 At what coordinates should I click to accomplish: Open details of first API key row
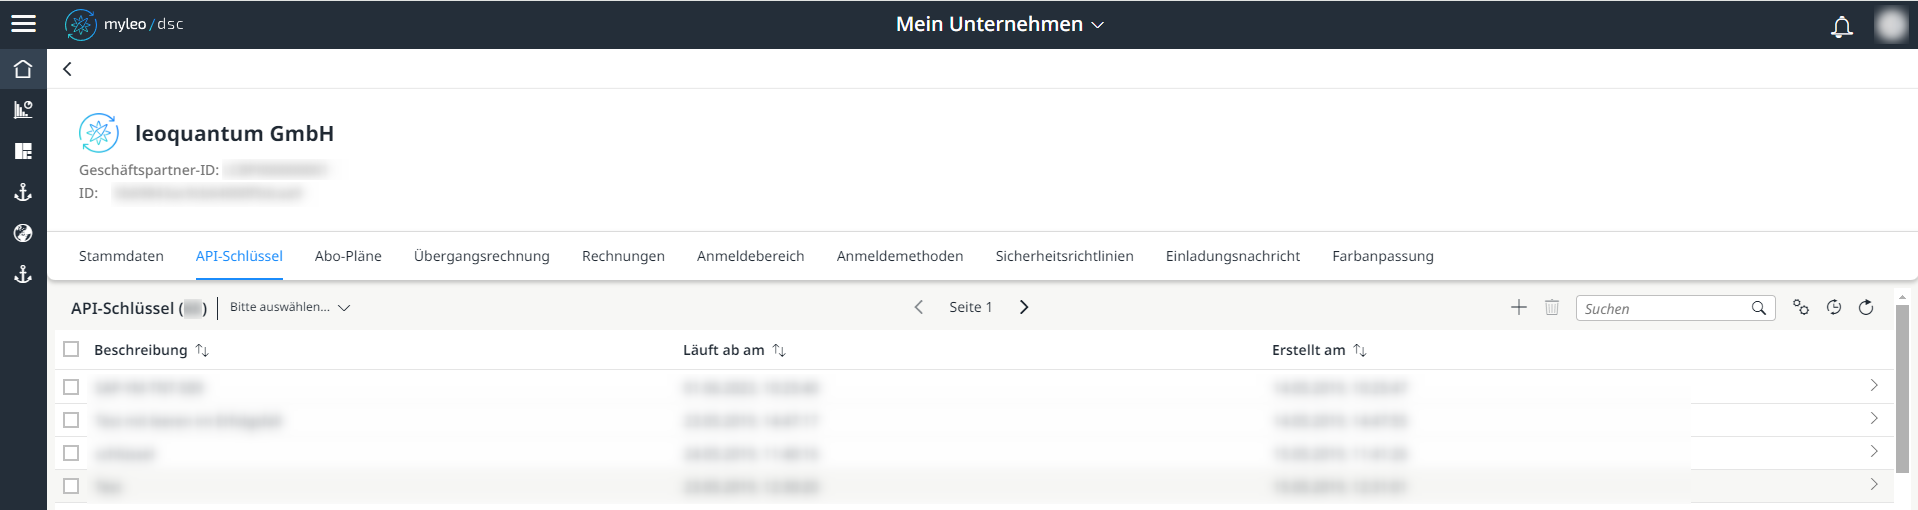pos(1873,385)
